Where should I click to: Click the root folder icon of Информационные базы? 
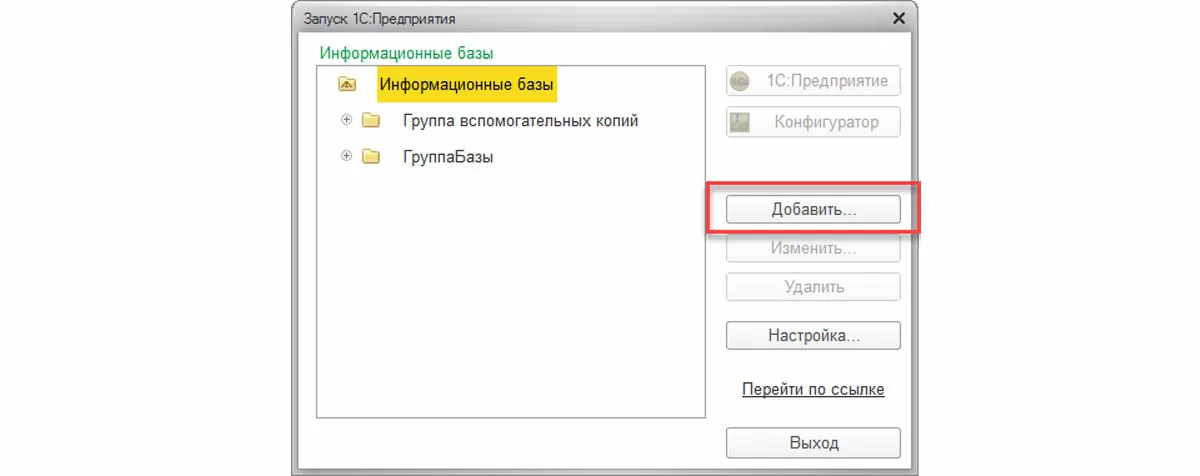[x=347, y=85]
